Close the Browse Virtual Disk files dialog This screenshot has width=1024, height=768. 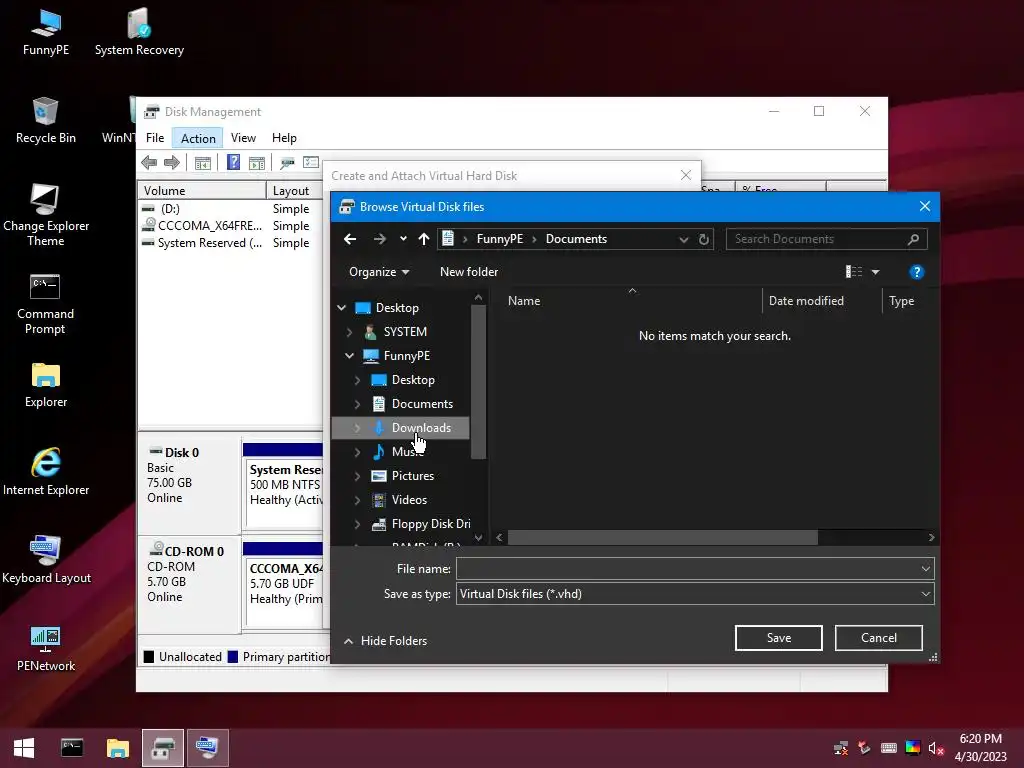coord(925,206)
